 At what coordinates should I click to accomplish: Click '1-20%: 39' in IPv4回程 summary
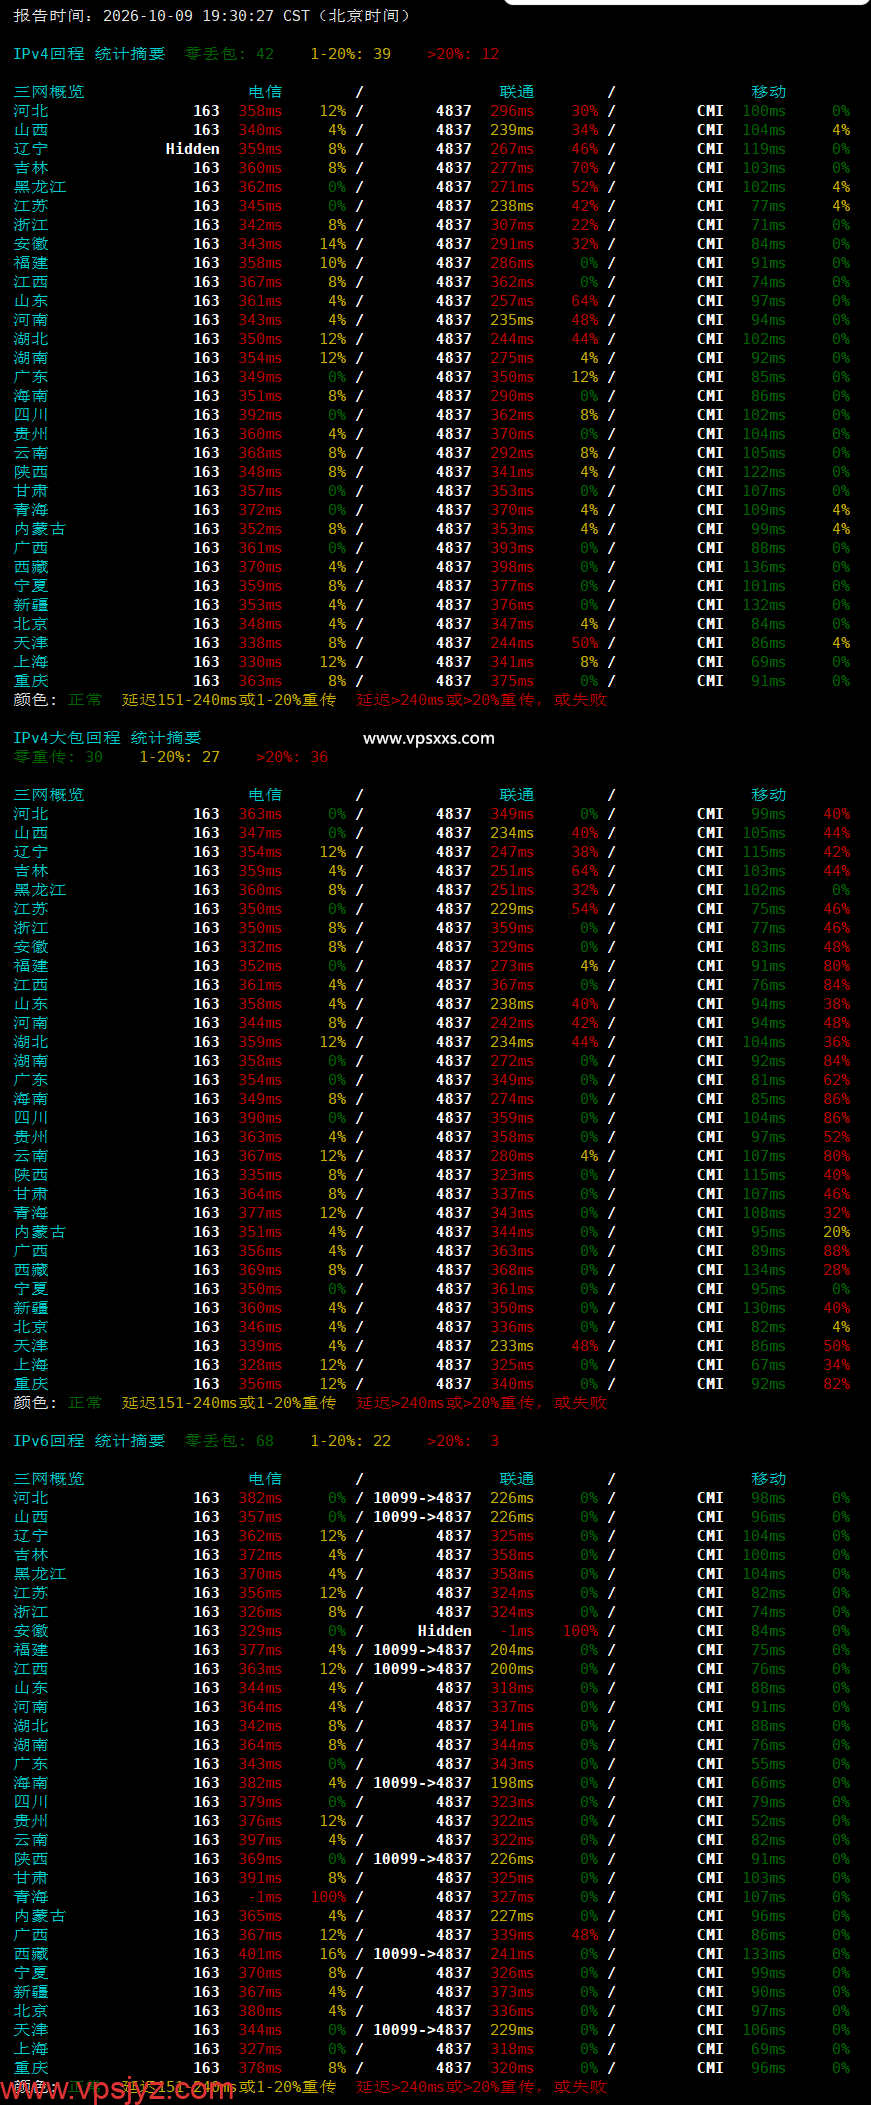tap(350, 54)
